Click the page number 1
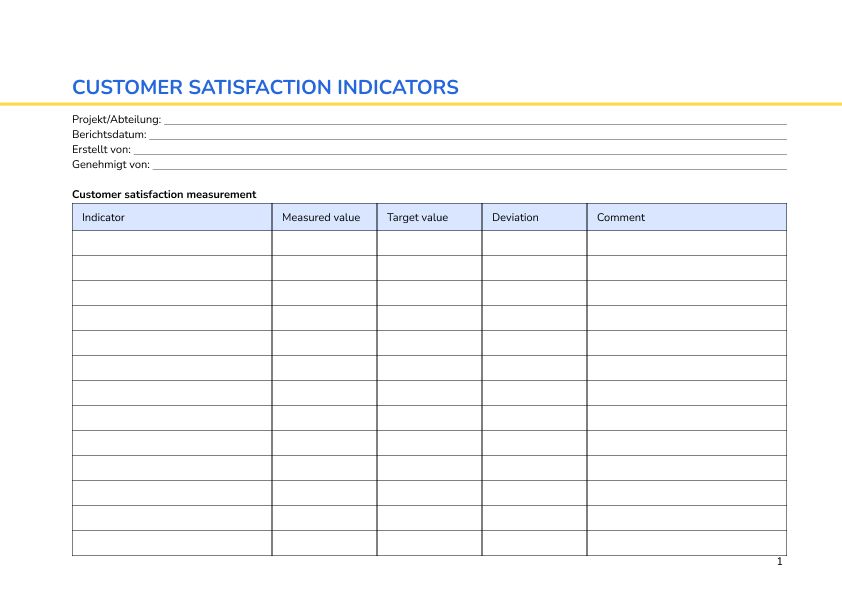 (x=778, y=562)
